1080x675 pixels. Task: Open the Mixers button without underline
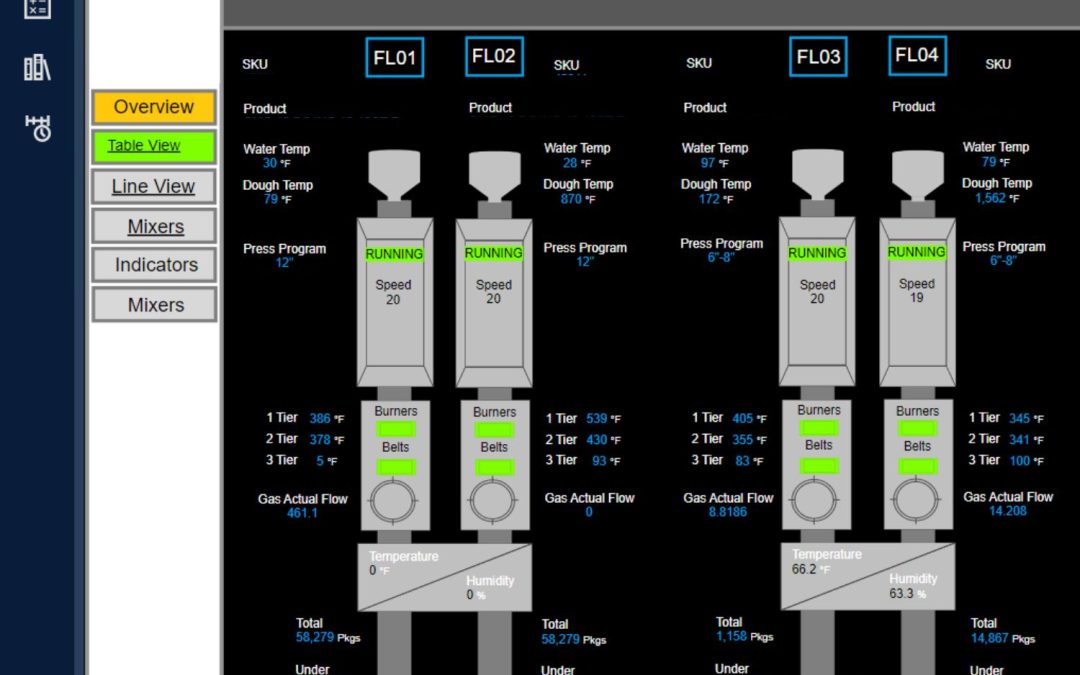click(154, 304)
